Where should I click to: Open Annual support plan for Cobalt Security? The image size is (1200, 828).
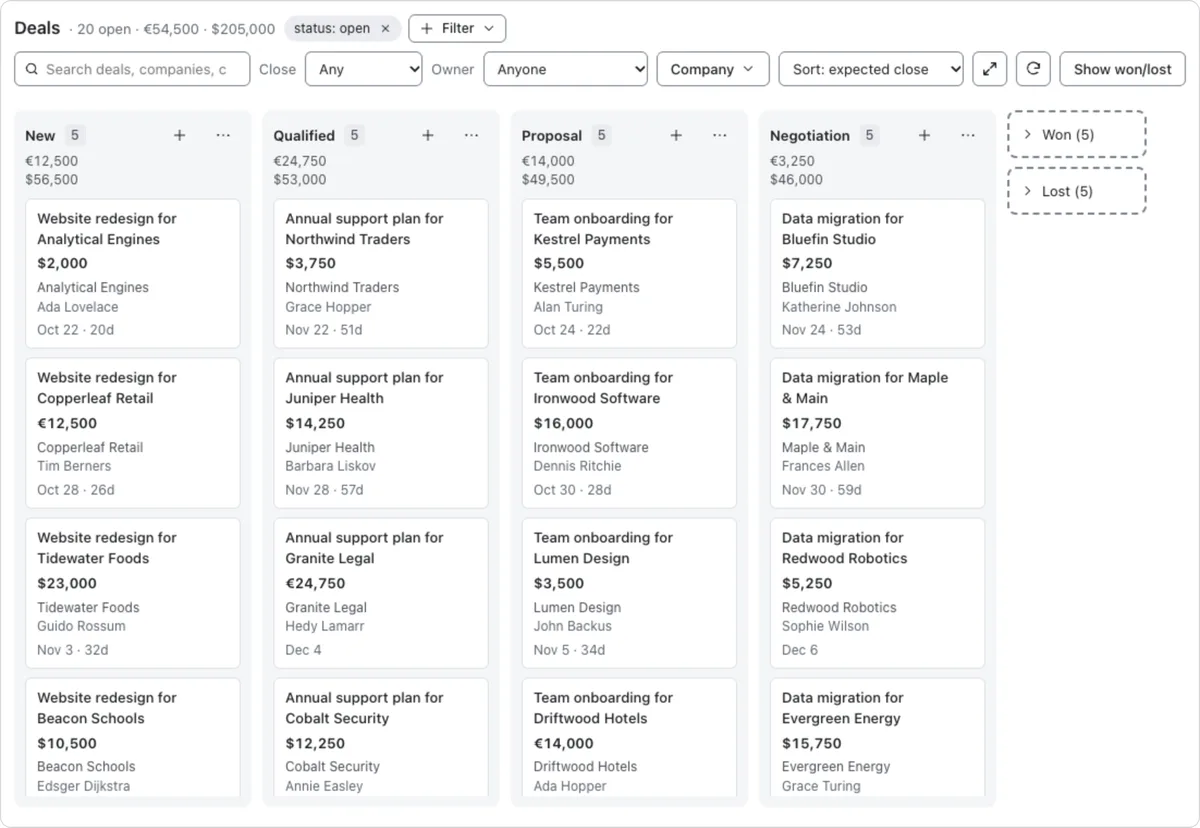pos(381,738)
